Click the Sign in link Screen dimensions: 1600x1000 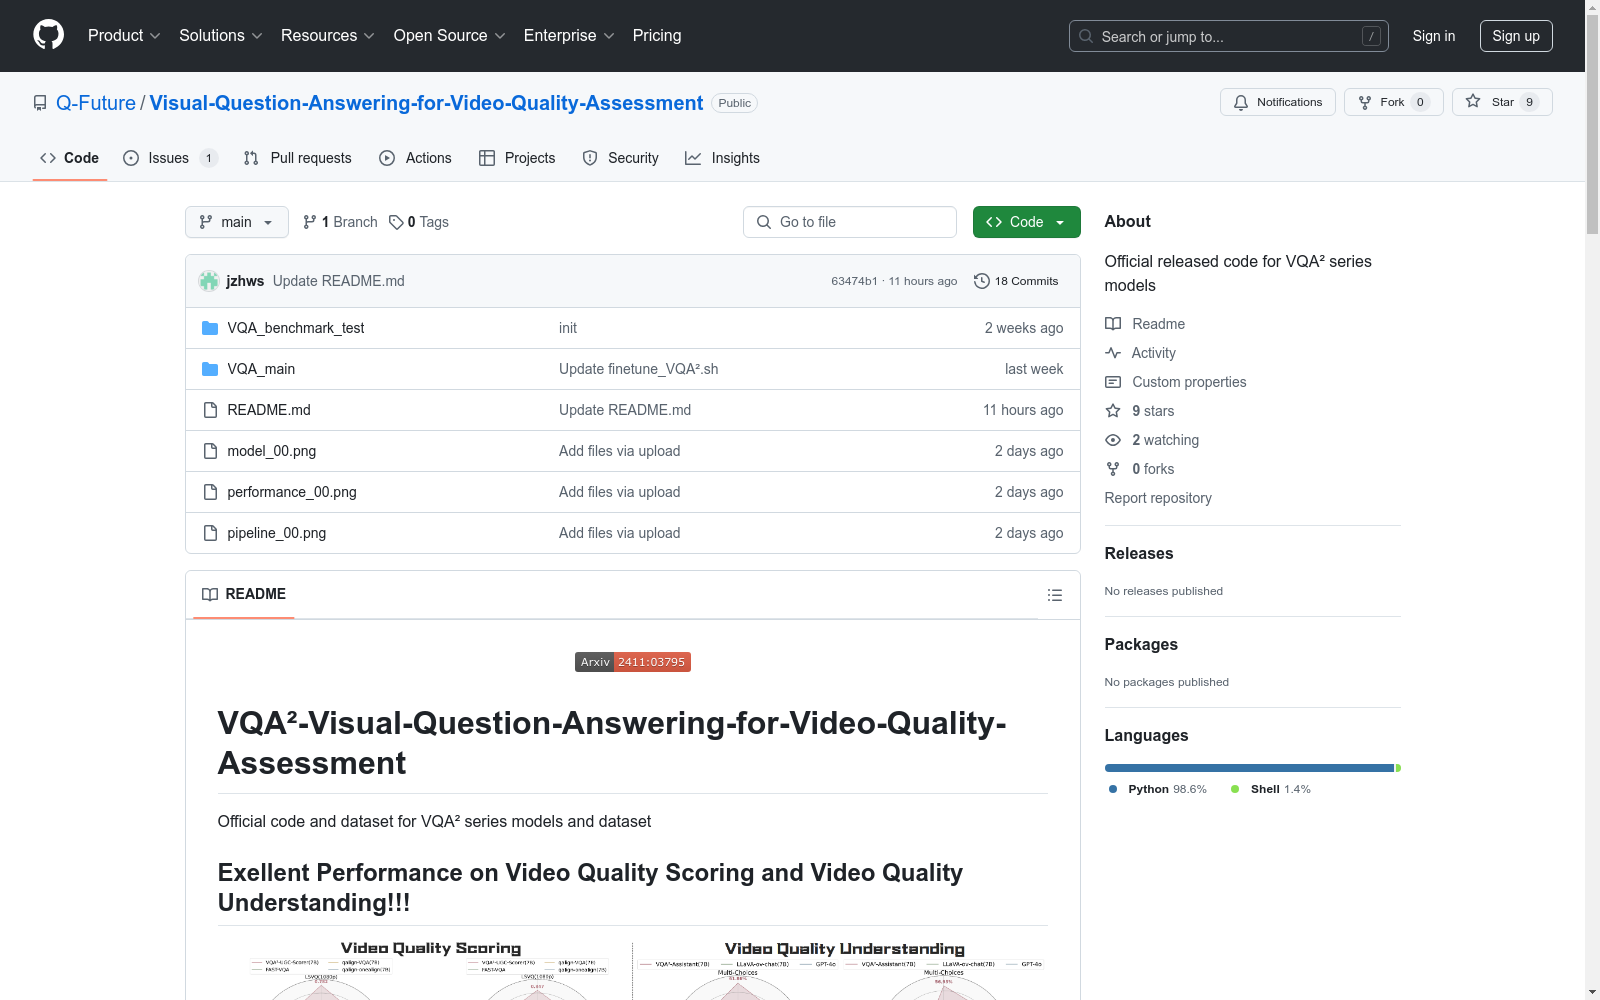tap(1434, 36)
